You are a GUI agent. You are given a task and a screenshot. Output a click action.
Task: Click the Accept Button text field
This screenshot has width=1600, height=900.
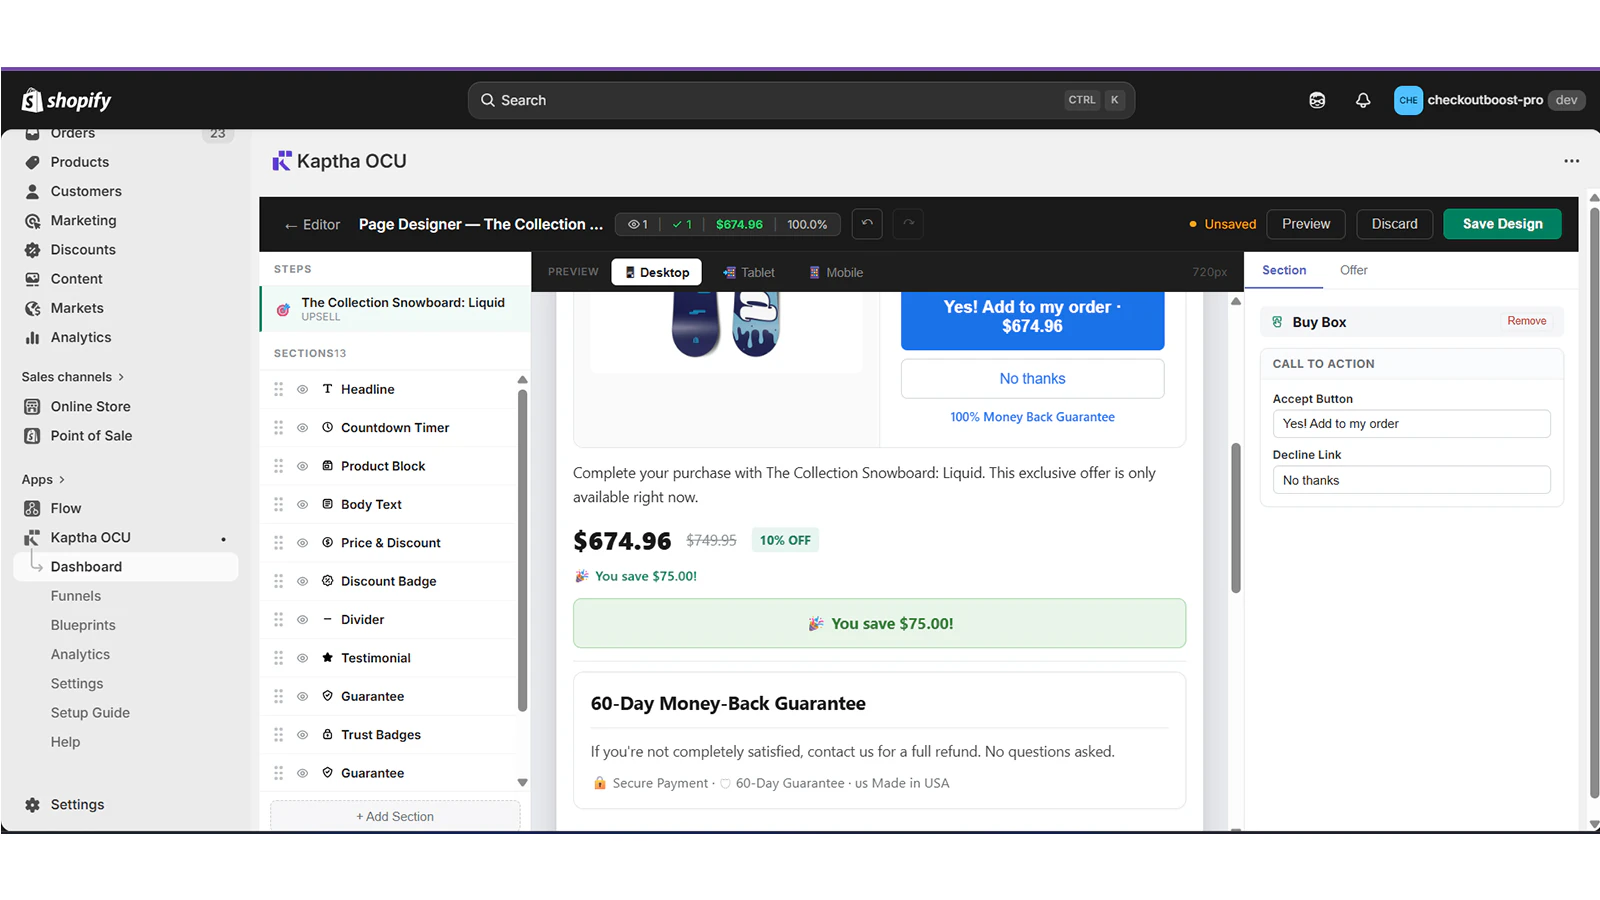pyautogui.click(x=1411, y=424)
